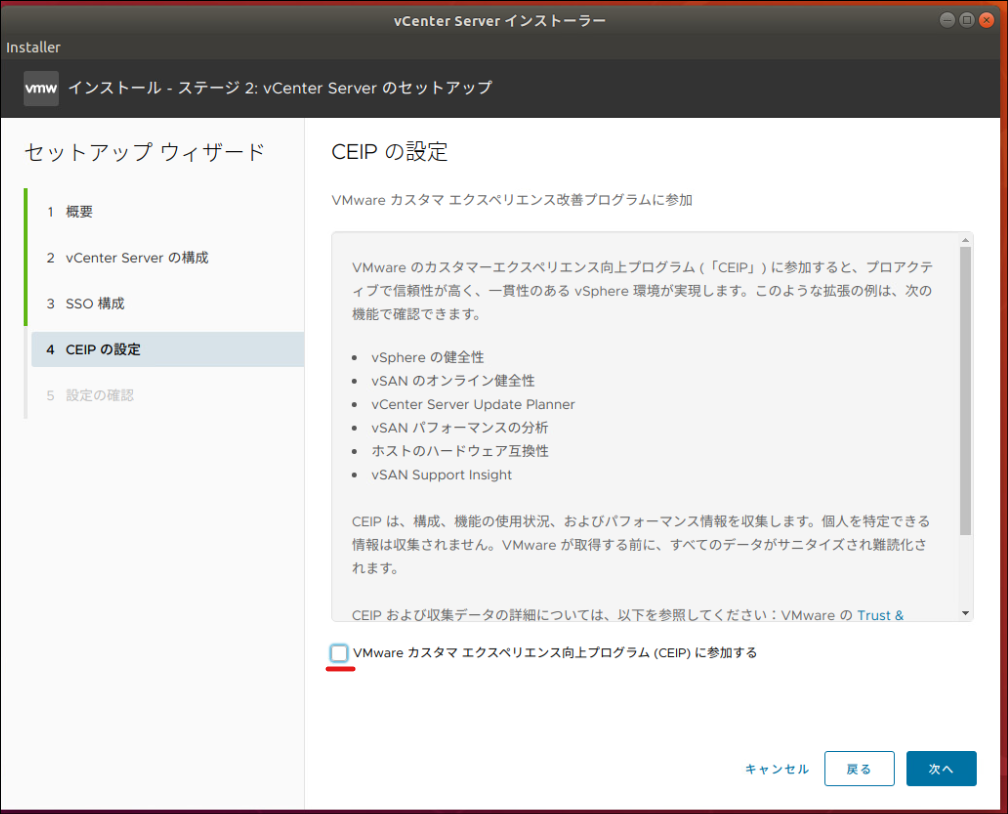This screenshot has width=1008, height=814.
Task: Enable the CEIP participation checkbox
Action: [339, 653]
